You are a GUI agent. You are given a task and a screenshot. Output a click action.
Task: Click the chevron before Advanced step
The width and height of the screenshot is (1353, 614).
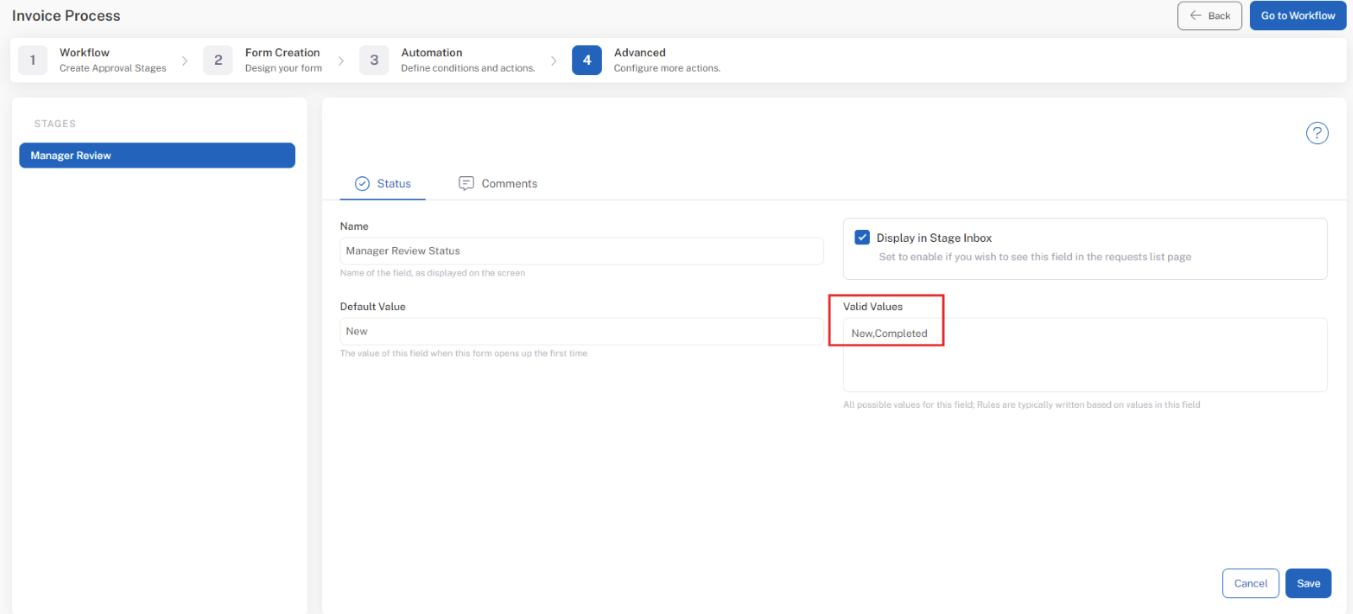coord(554,59)
